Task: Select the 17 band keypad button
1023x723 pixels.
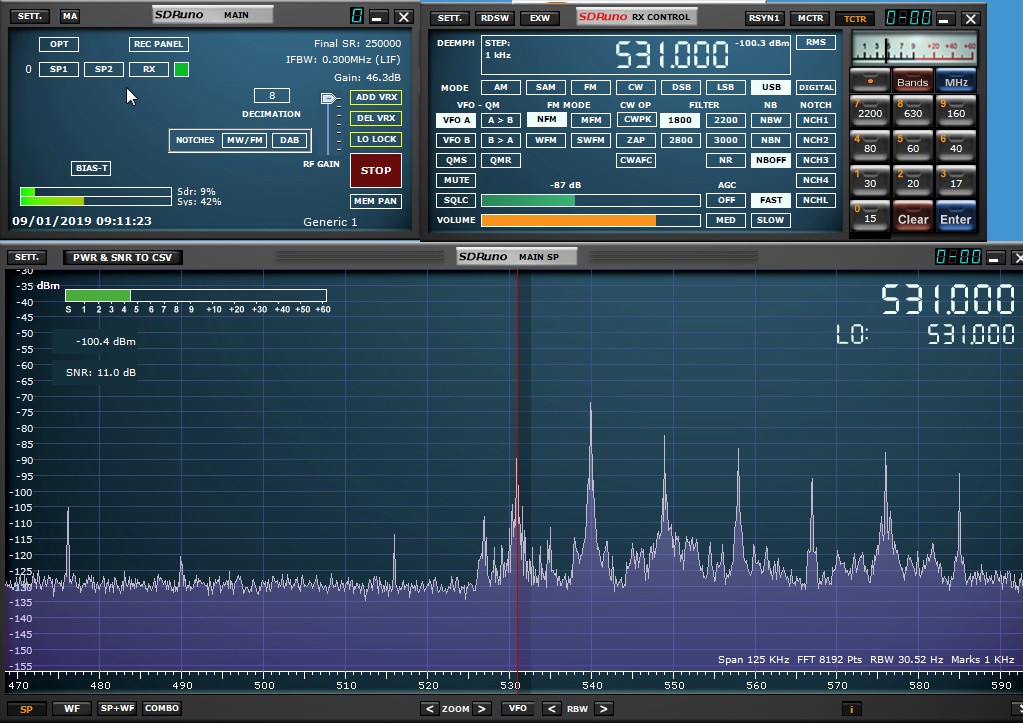Action: [x=956, y=180]
